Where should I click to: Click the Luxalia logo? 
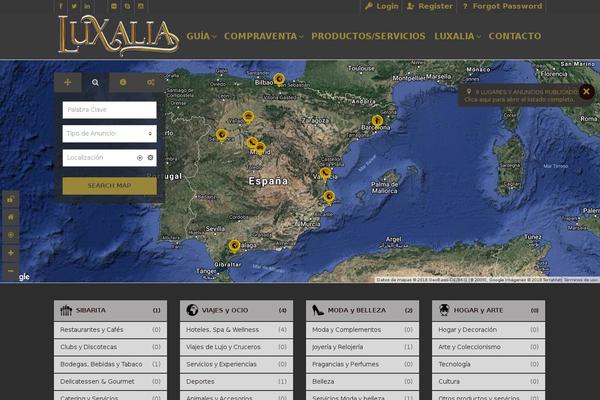[x=118, y=35]
